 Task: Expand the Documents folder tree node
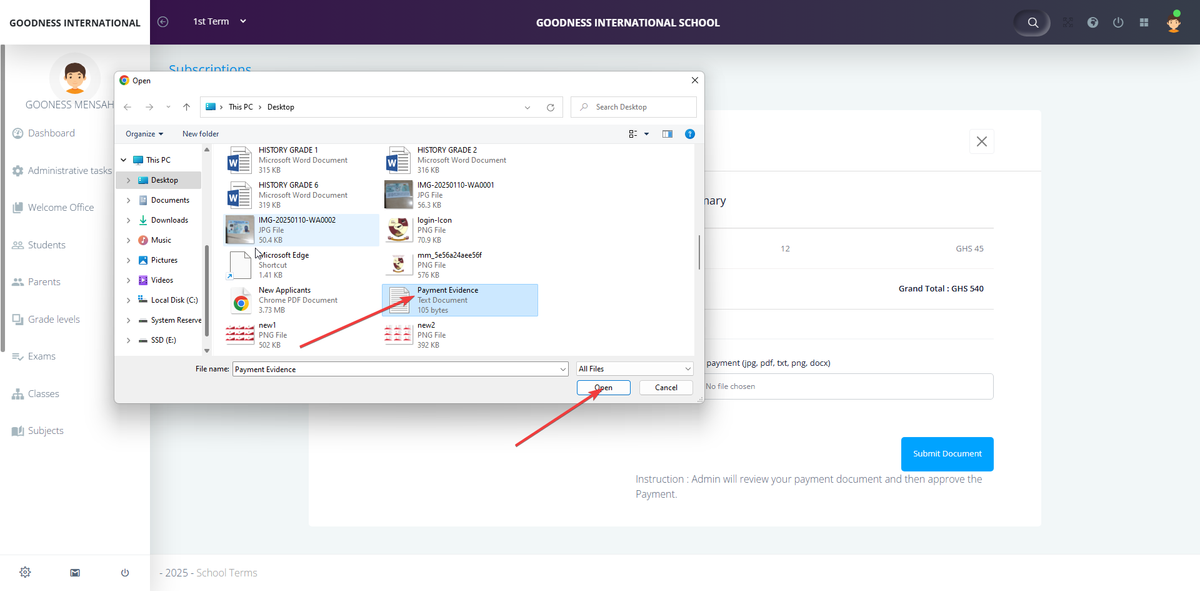(x=128, y=200)
